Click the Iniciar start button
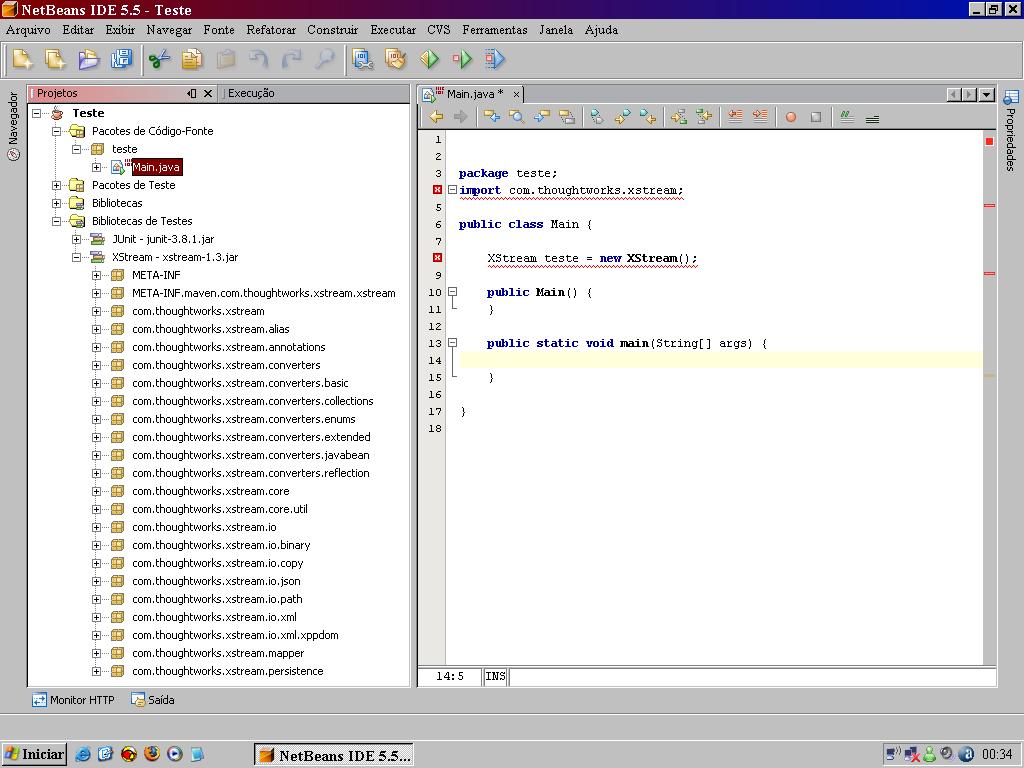This screenshot has height=768, width=1024. [x=34, y=755]
